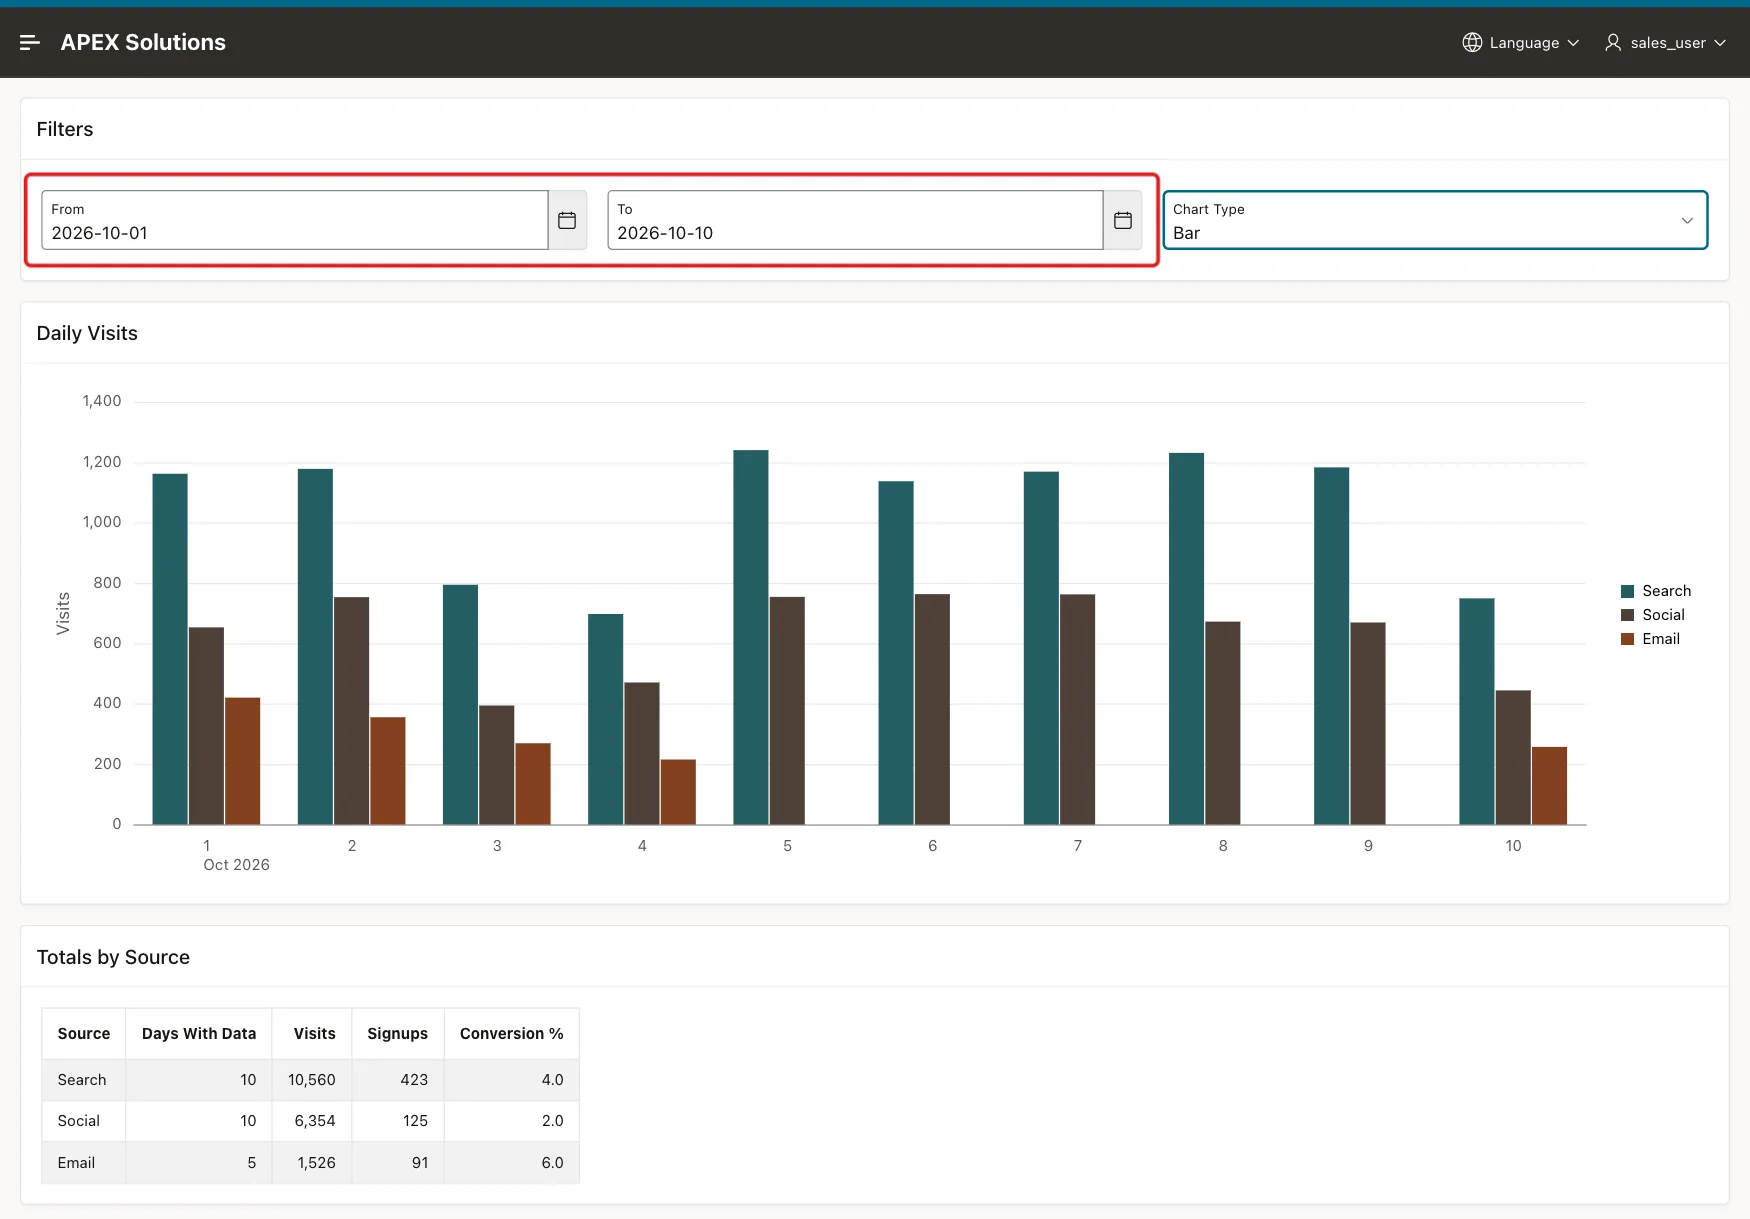Toggle the Email series in legend
This screenshot has width=1750, height=1219.
pyautogui.click(x=1651, y=639)
